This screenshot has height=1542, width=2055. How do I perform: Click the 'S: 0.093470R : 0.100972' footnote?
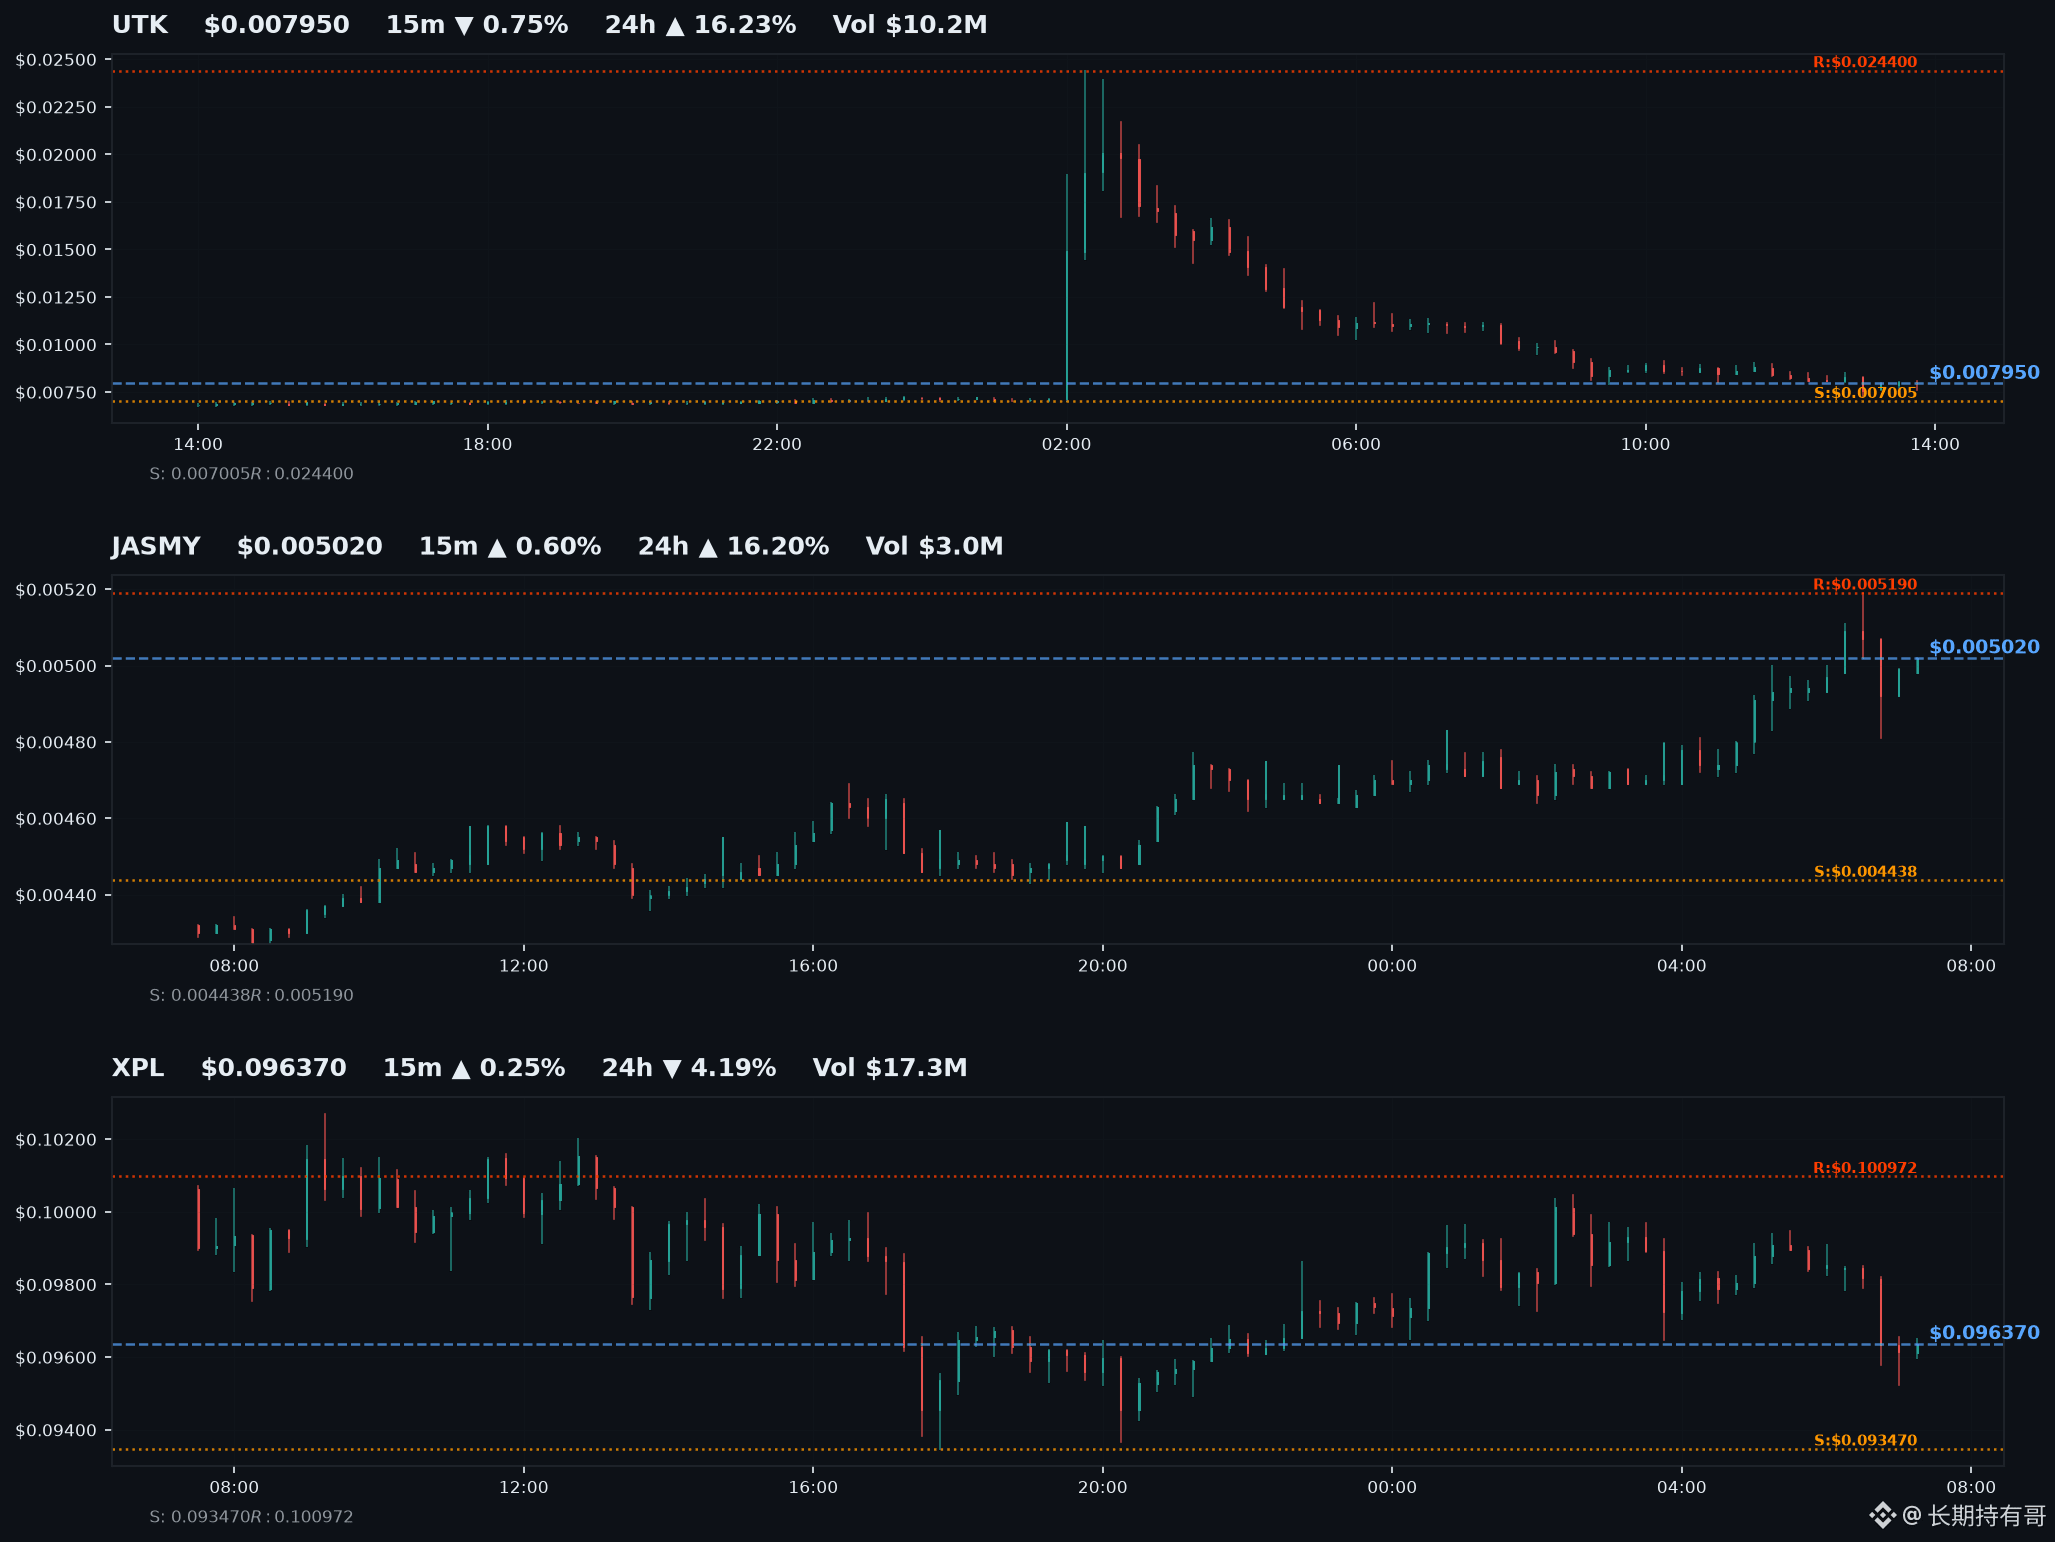click(x=251, y=1517)
